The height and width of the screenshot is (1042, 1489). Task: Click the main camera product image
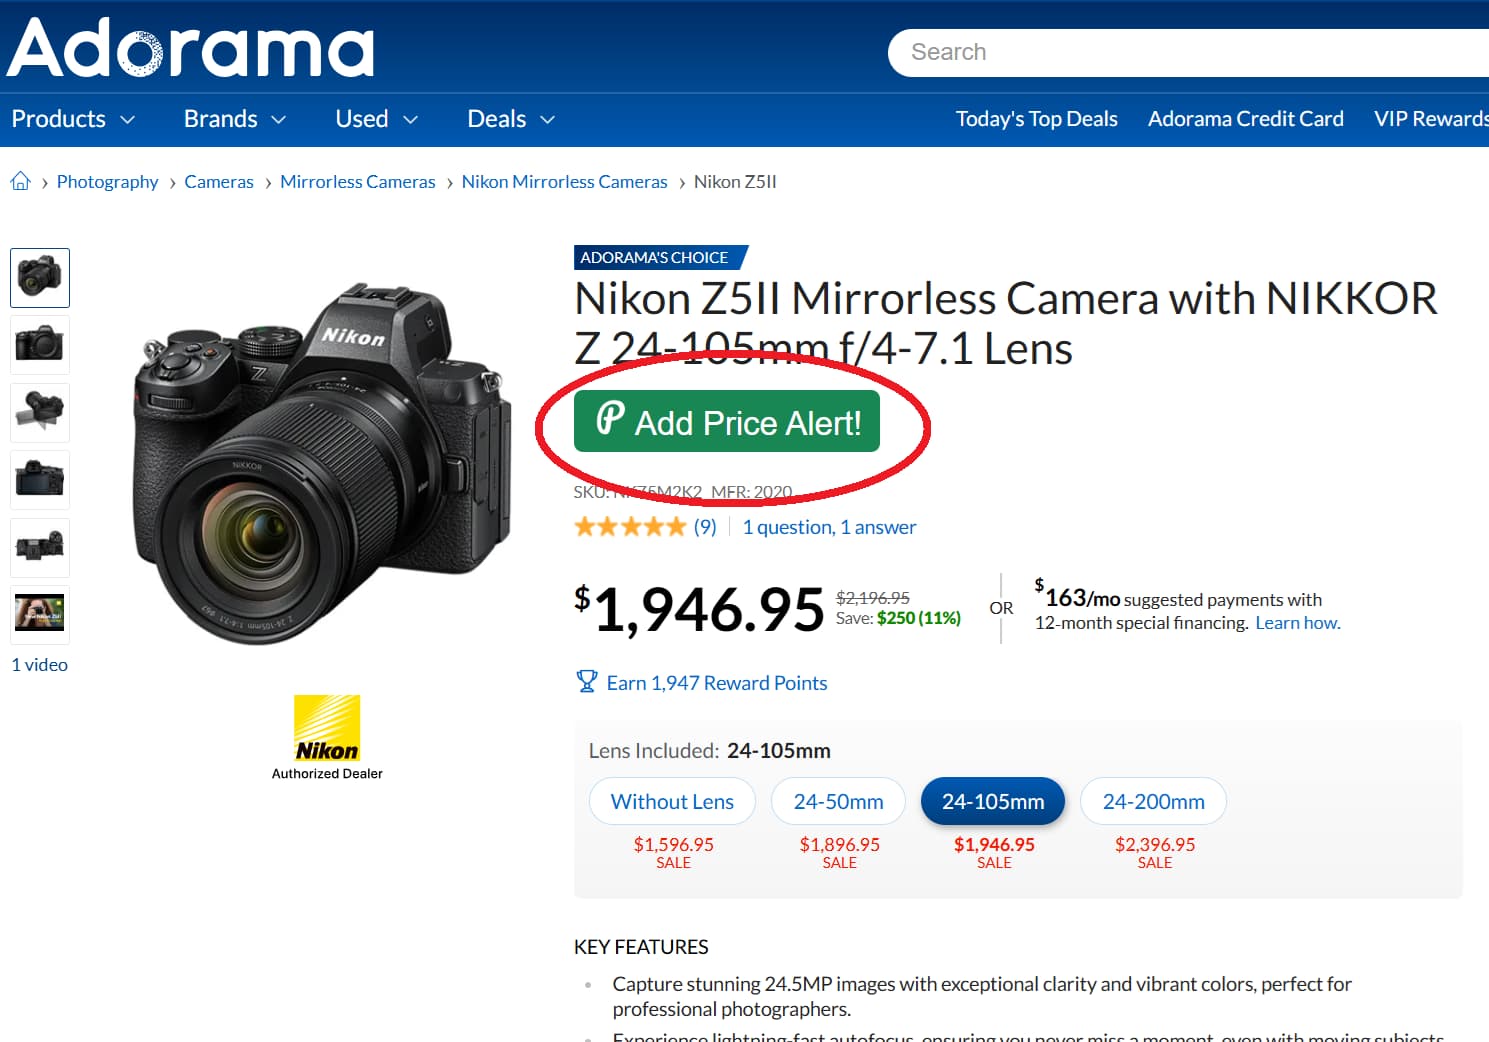click(322, 465)
